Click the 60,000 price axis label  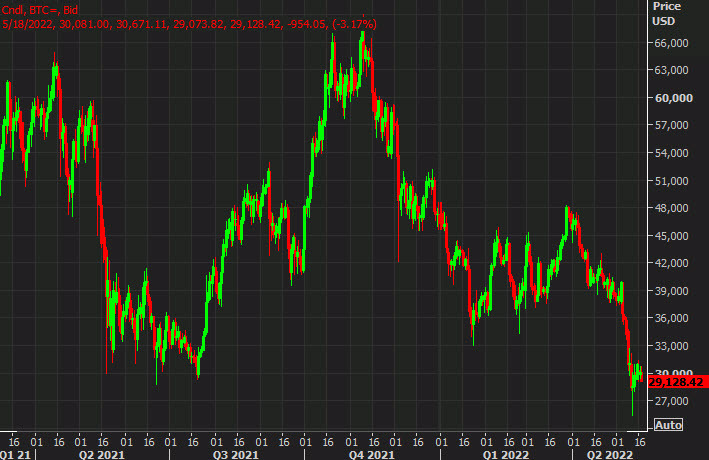tap(672, 98)
